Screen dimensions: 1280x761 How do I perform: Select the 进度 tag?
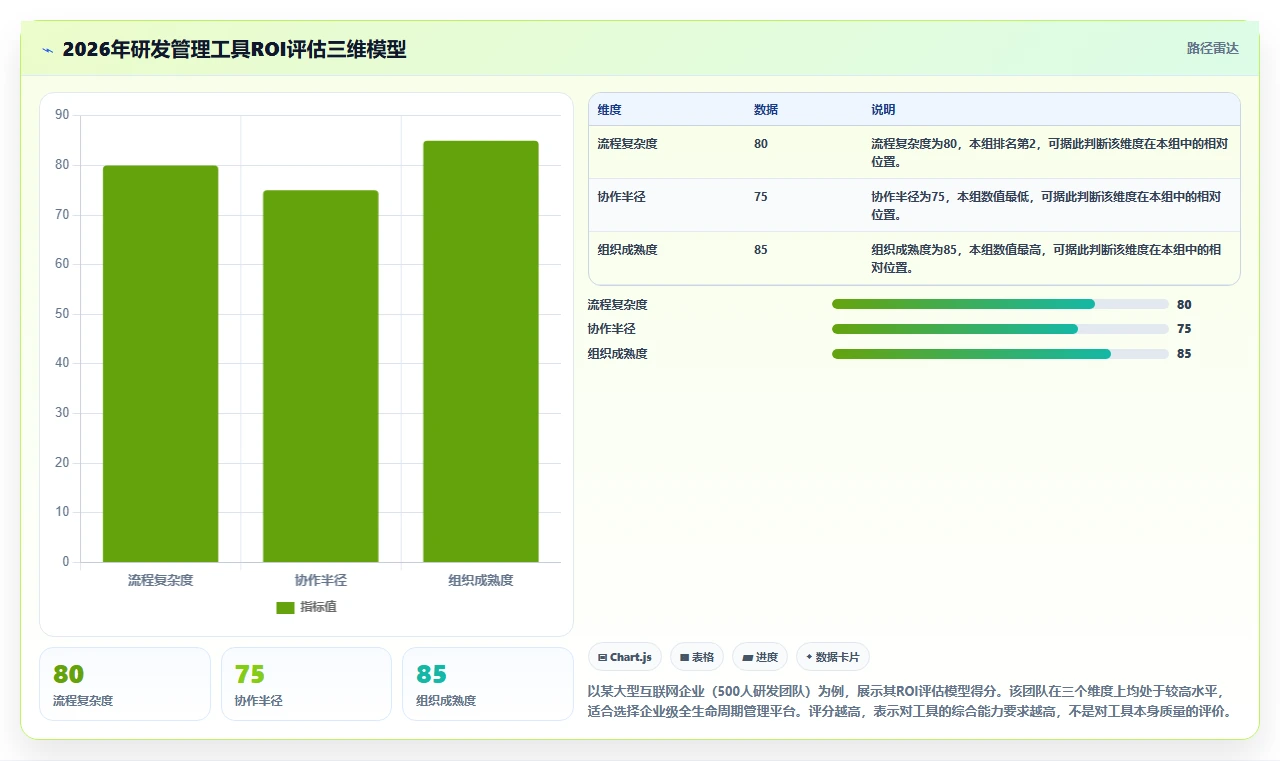click(760, 657)
